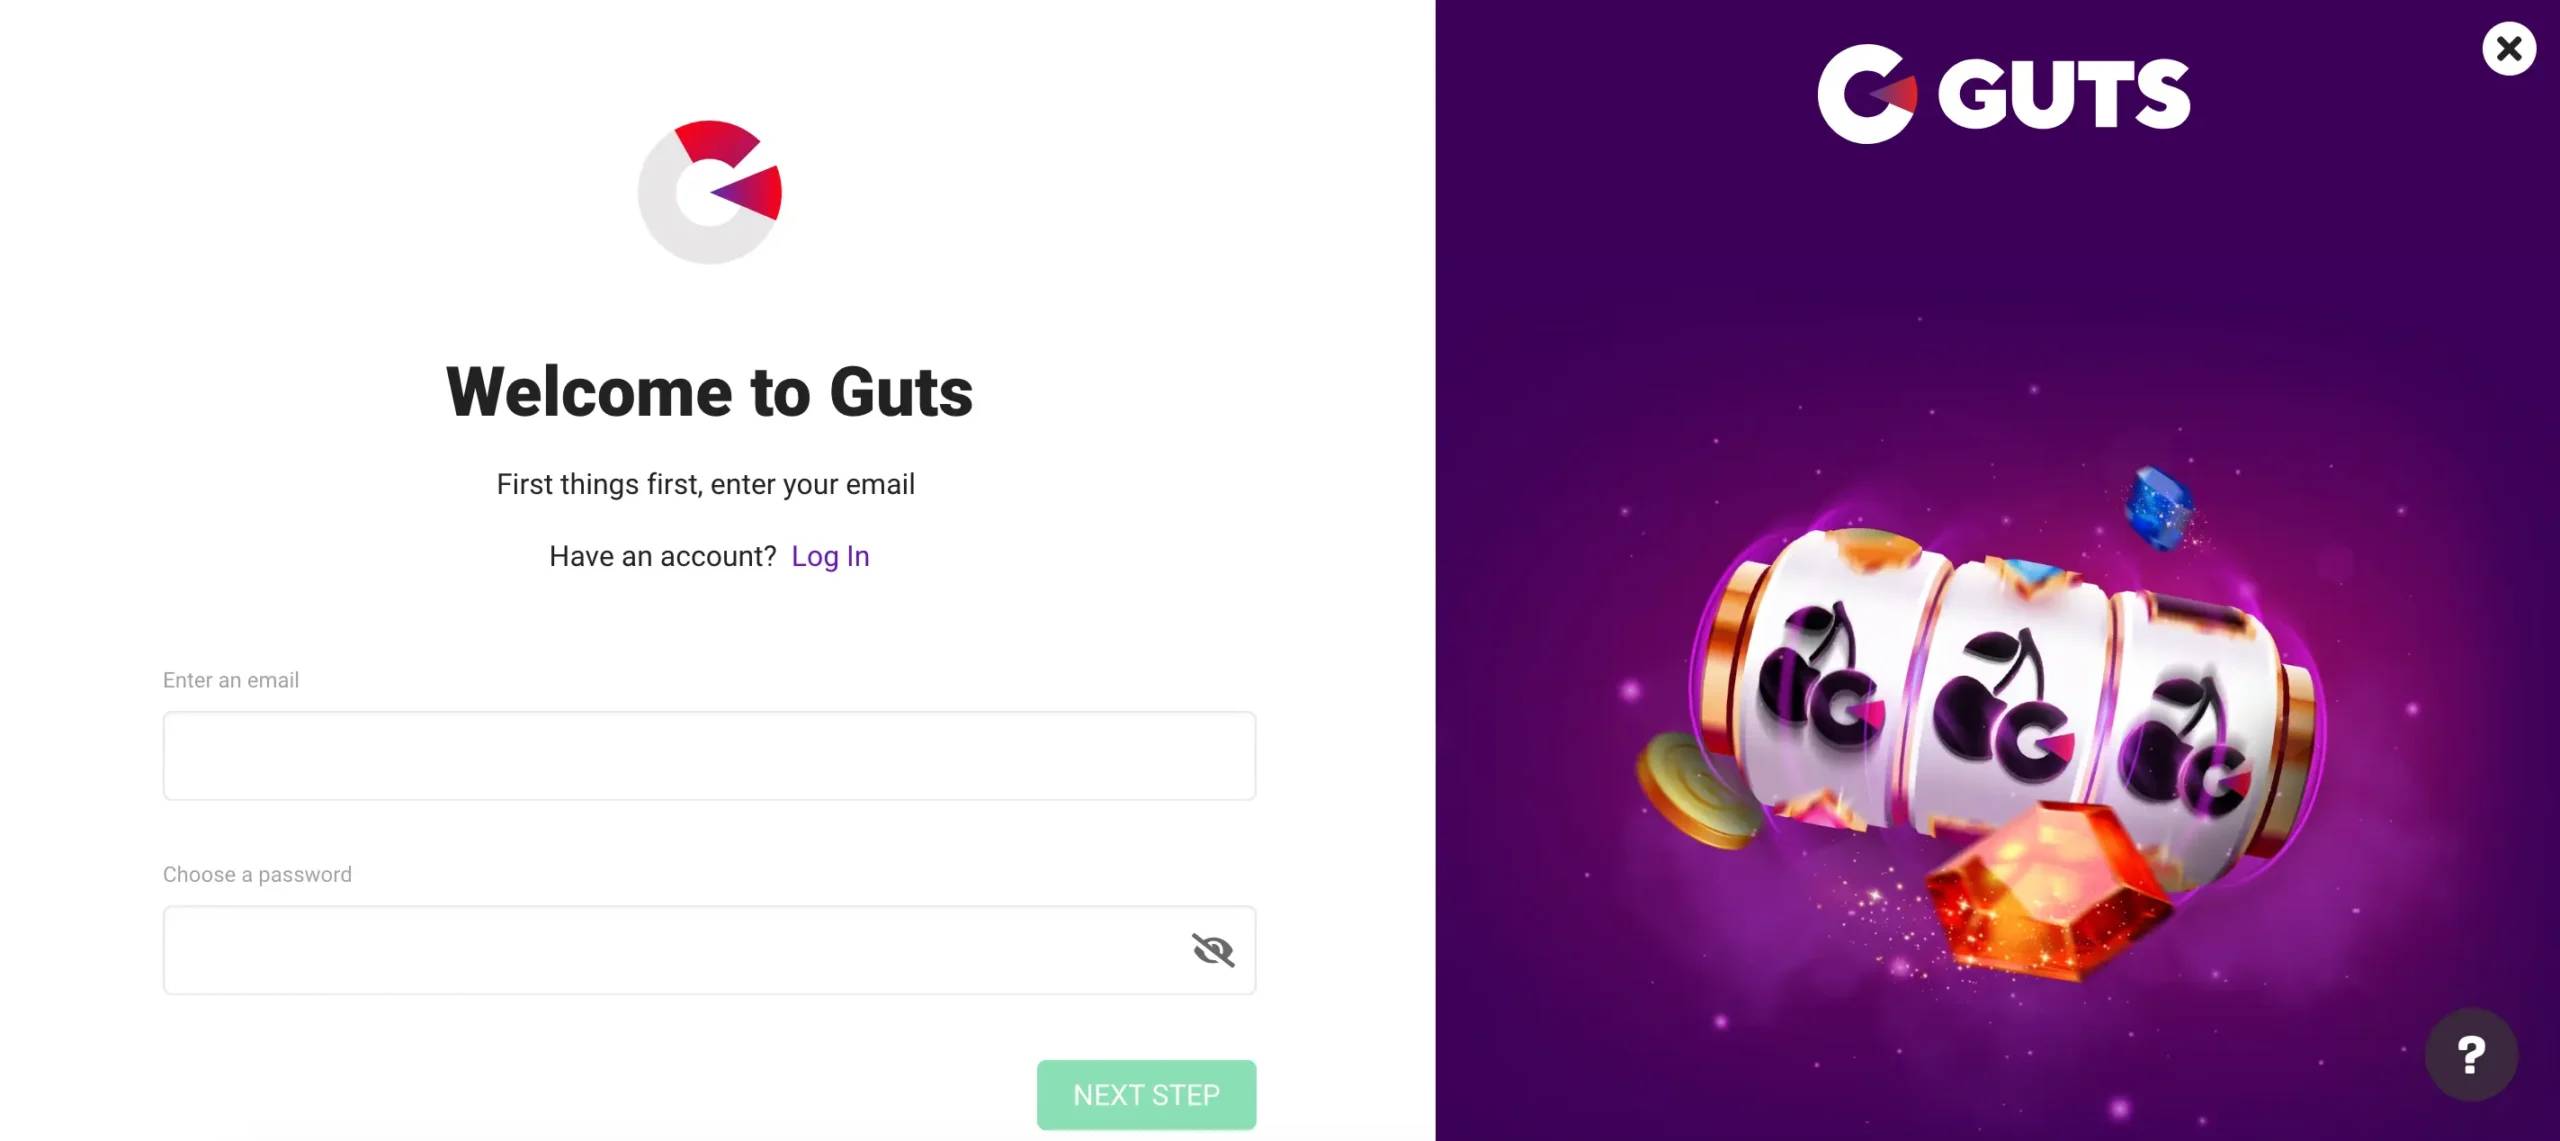Viewport: 2560px width, 1141px height.
Task: Click the white GUTS logo on purple banner
Action: (x=2003, y=94)
